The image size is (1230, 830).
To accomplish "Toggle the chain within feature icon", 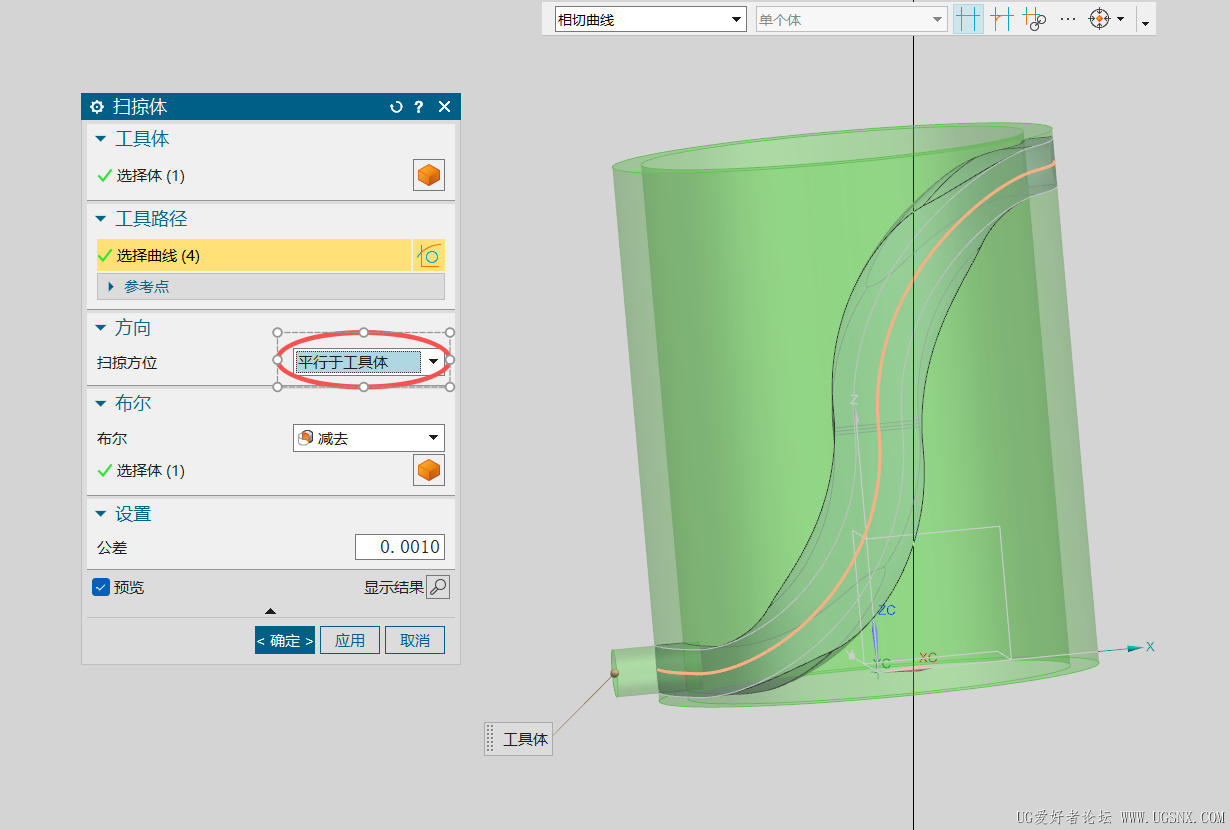I will coord(1034,19).
